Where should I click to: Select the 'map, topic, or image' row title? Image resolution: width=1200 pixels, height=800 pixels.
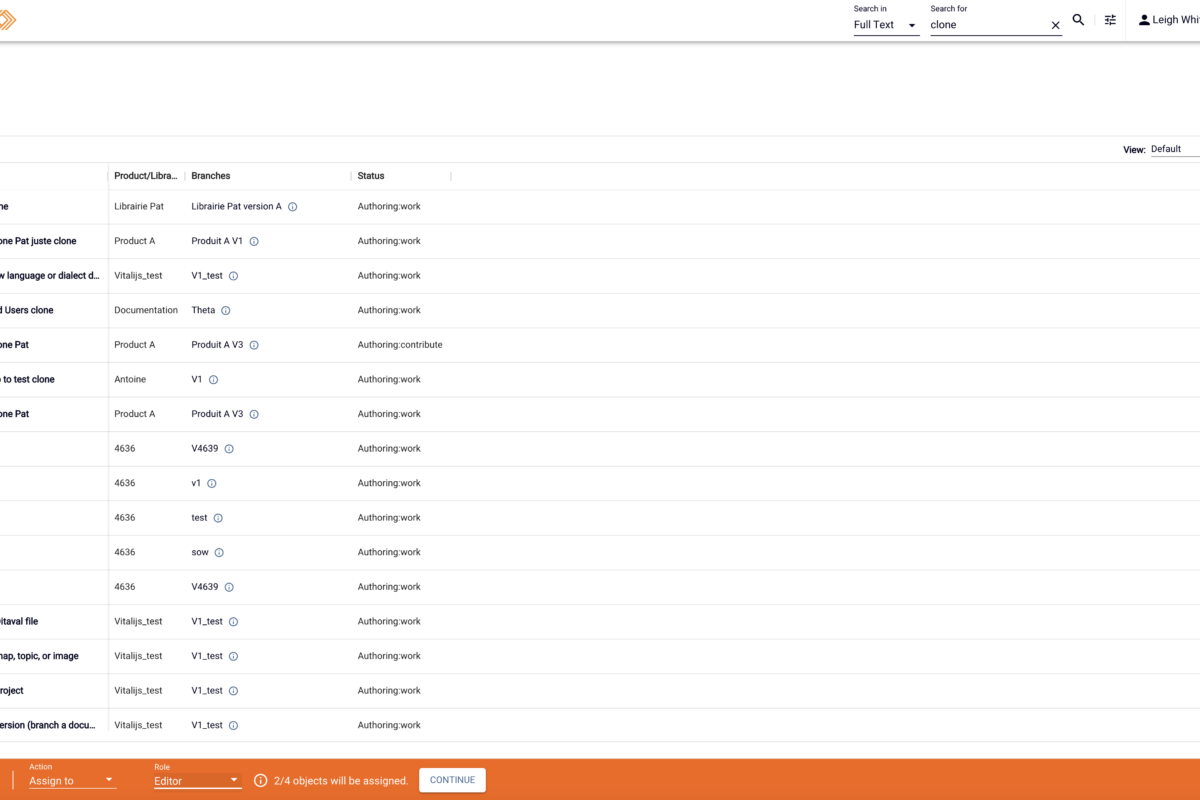[x=39, y=656]
